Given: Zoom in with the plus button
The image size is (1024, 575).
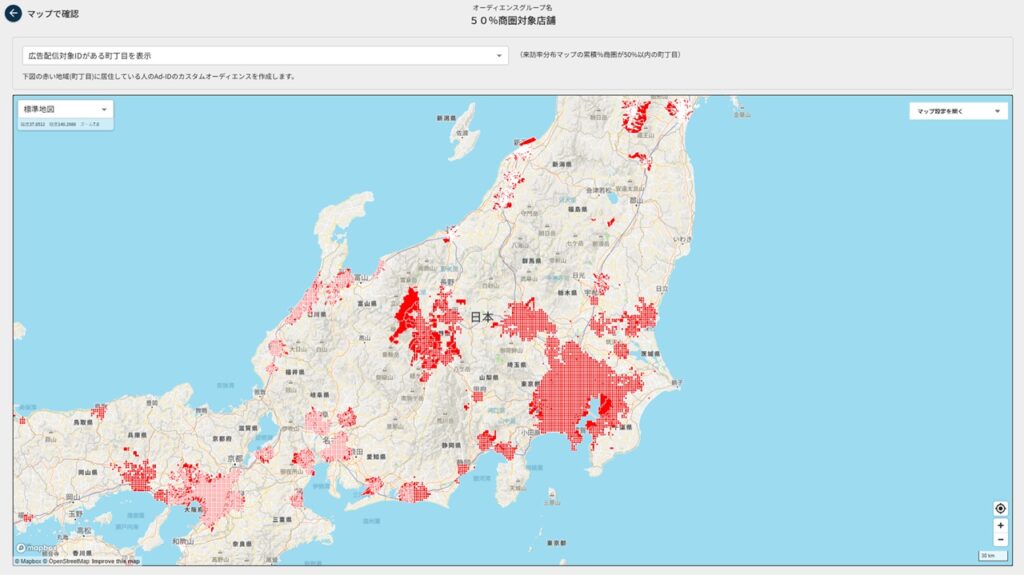Looking at the screenshot, I should (x=1000, y=525).
